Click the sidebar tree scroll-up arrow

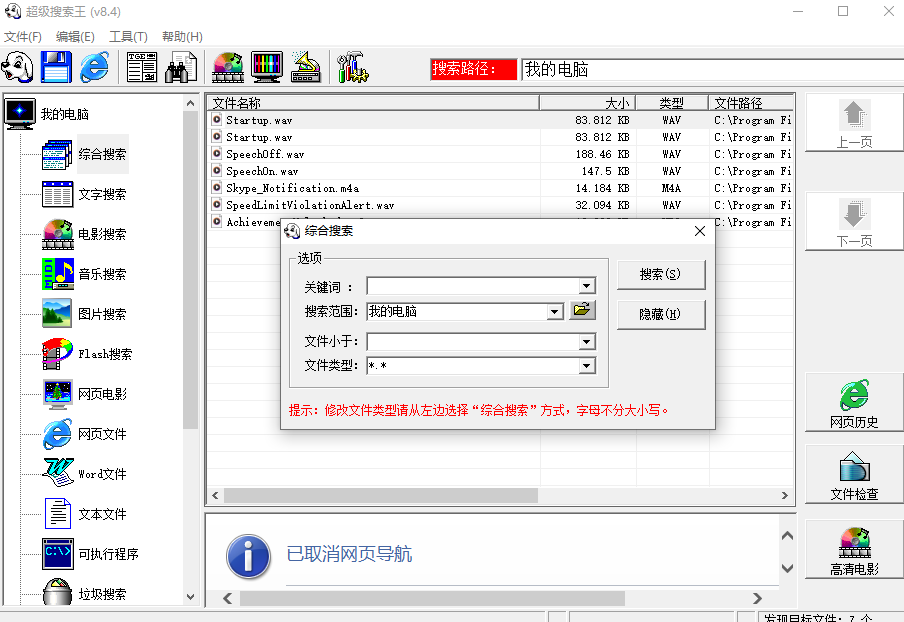190,103
